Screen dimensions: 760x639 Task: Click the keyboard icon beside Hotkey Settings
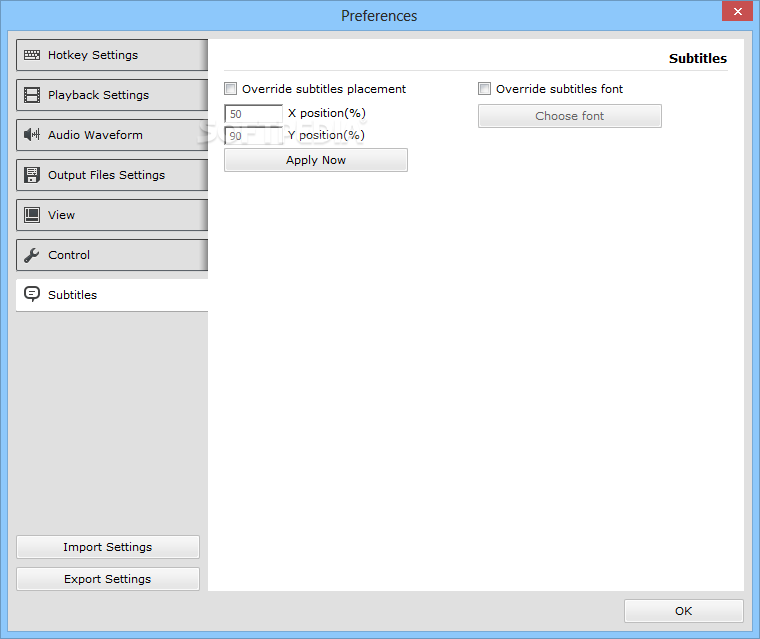[x=32, y=55]
